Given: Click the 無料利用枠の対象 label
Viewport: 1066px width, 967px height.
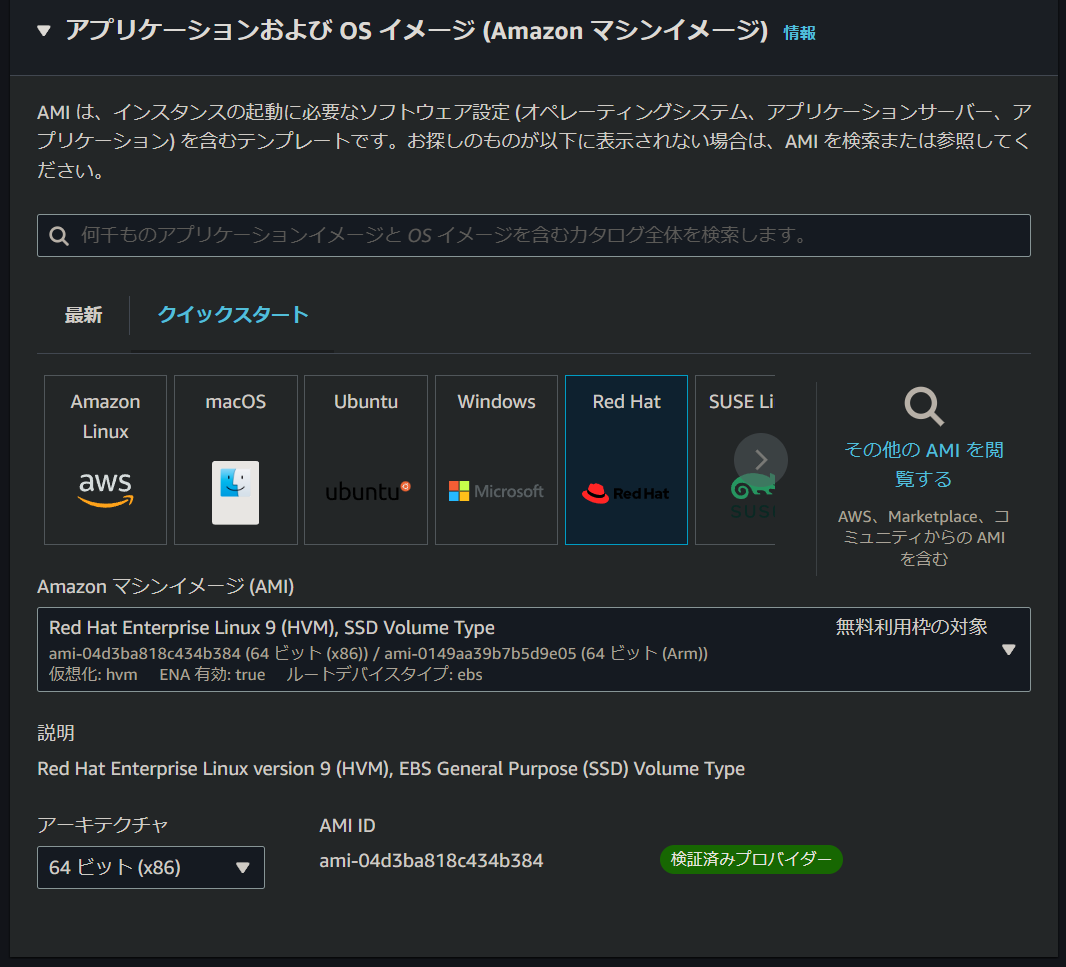Looking at the screenshot, I should pyautogui.click(x=911, y=626).
